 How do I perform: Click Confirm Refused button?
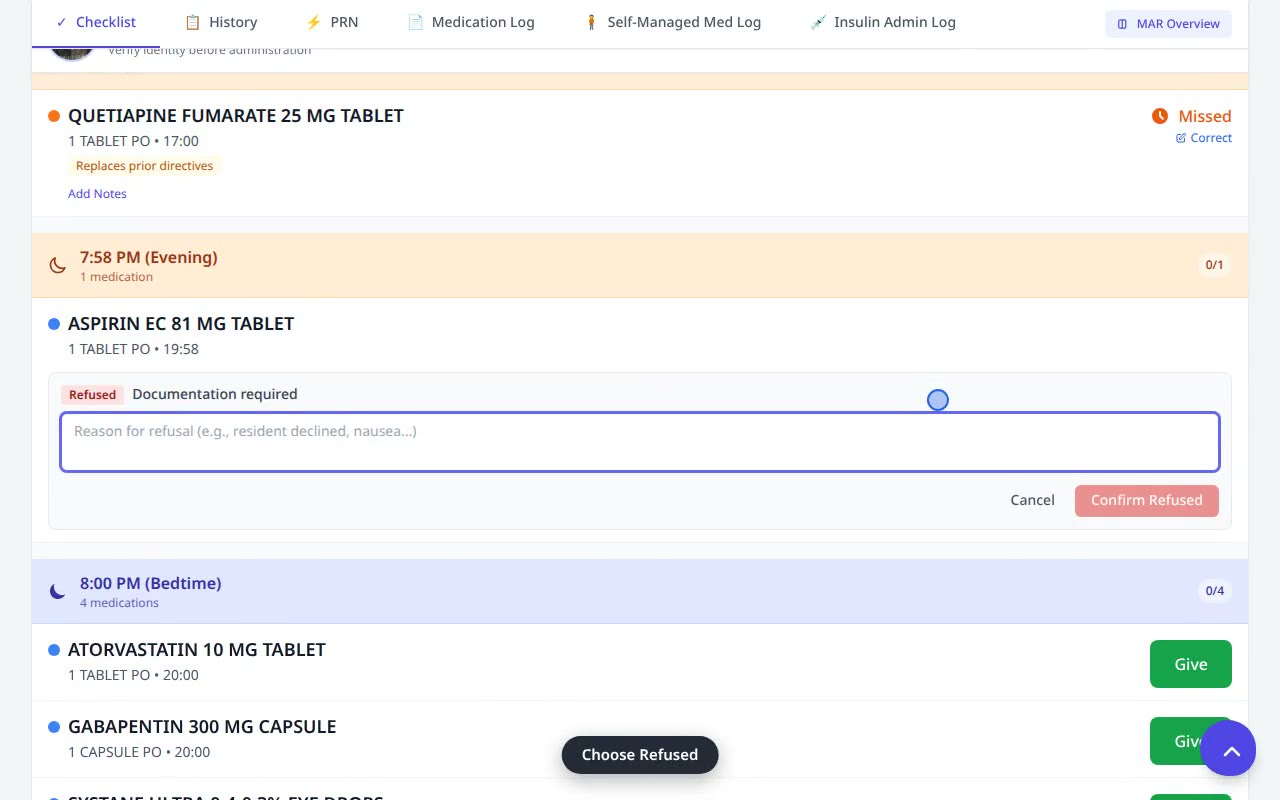(1147, 500)
